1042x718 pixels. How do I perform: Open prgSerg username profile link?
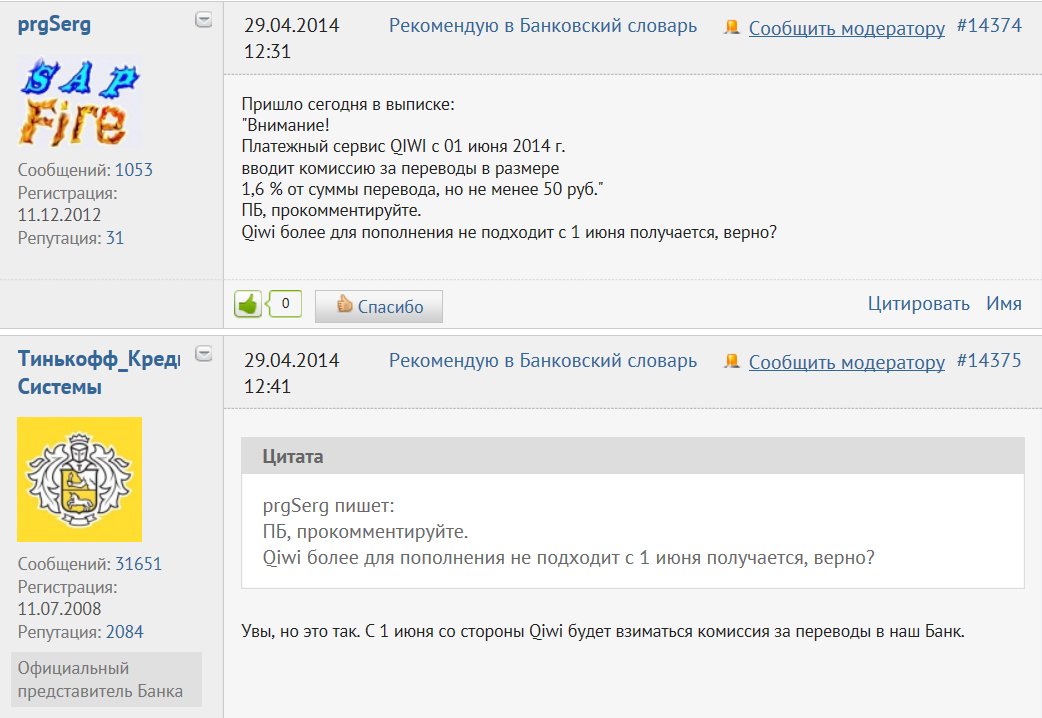pos(54,24)
